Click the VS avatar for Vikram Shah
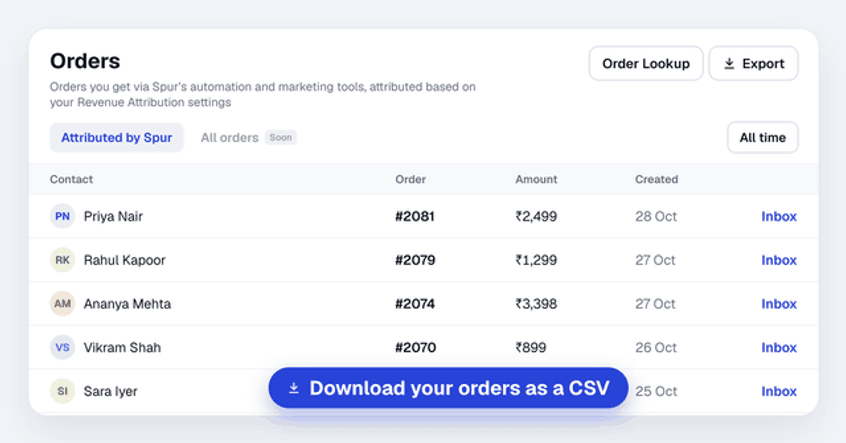 click(x=63, y=347)
